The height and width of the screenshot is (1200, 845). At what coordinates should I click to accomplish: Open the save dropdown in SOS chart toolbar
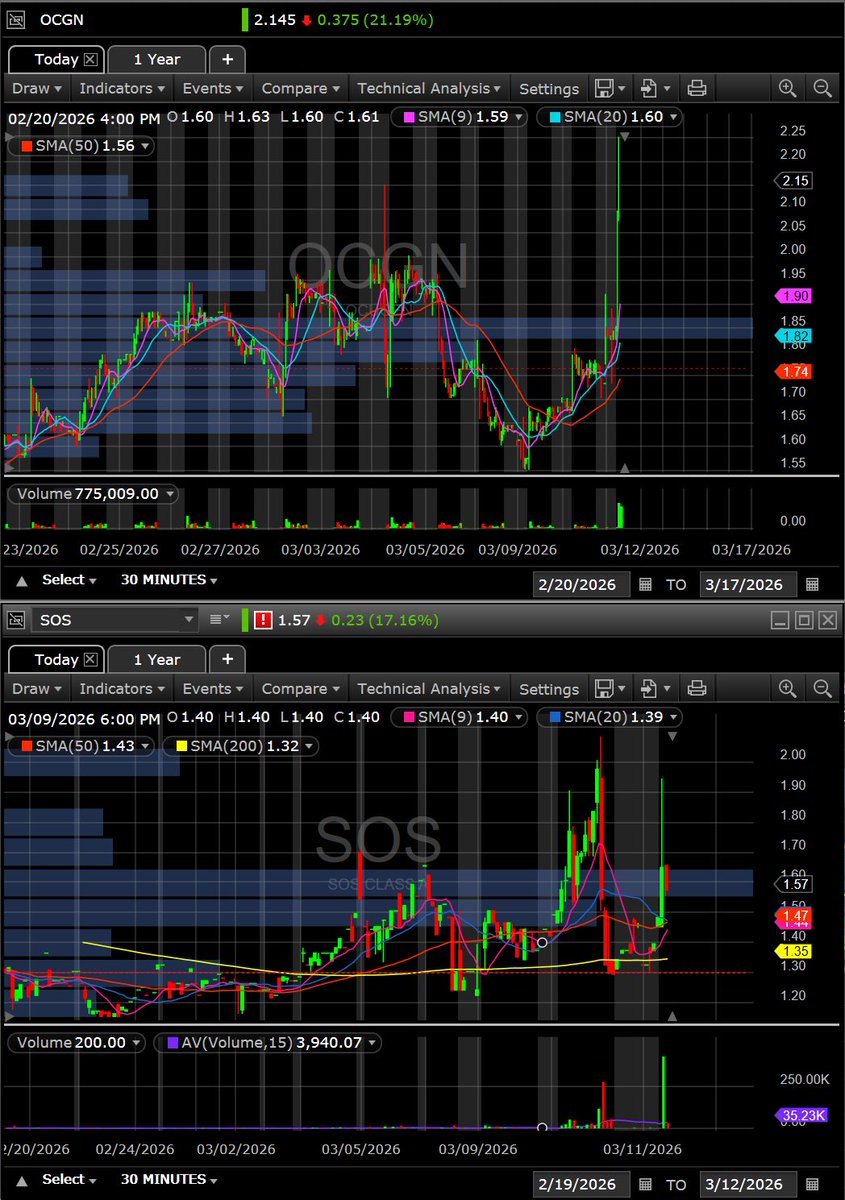pyautogui.click(x=610, y=688)
